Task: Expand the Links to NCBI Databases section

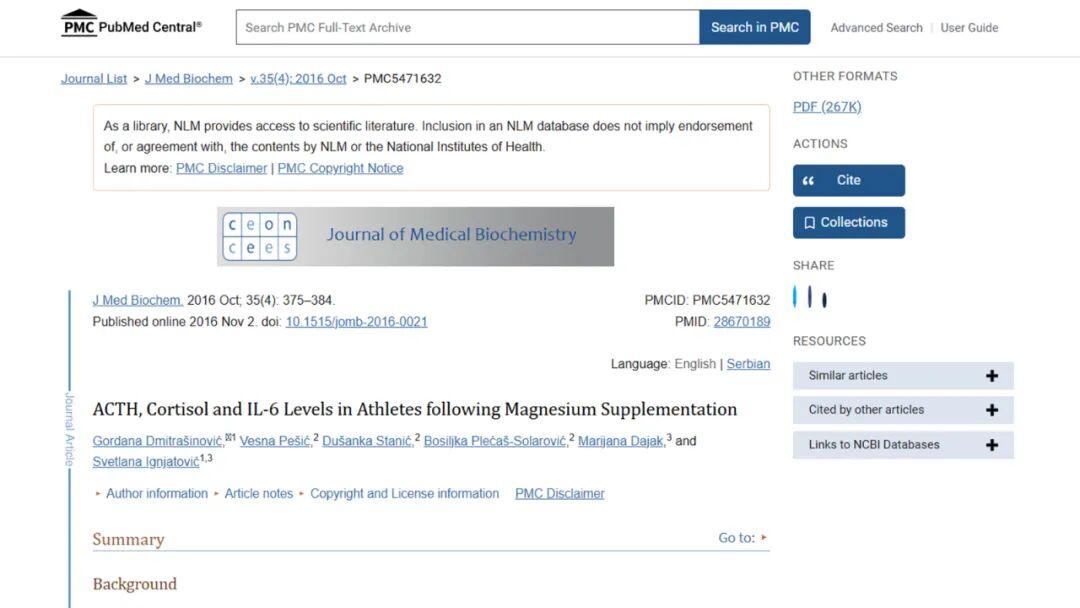Action: (992, 445)
